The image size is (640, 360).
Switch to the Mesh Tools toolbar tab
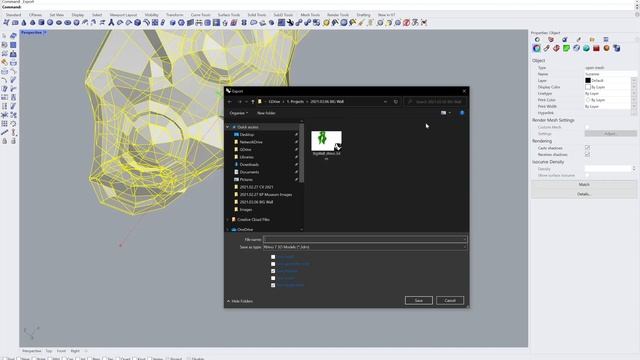pyautogui.click(x=310, y=15)
